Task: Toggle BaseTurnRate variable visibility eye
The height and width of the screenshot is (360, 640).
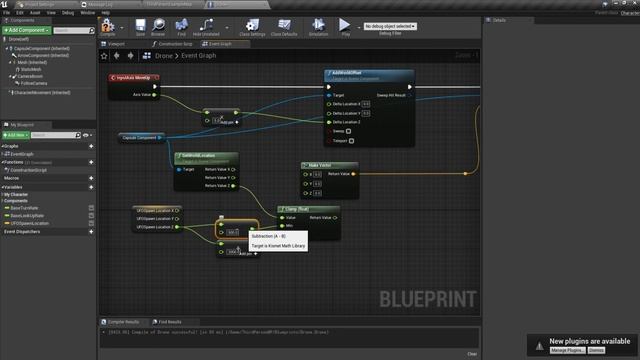Action: (91, 208)
